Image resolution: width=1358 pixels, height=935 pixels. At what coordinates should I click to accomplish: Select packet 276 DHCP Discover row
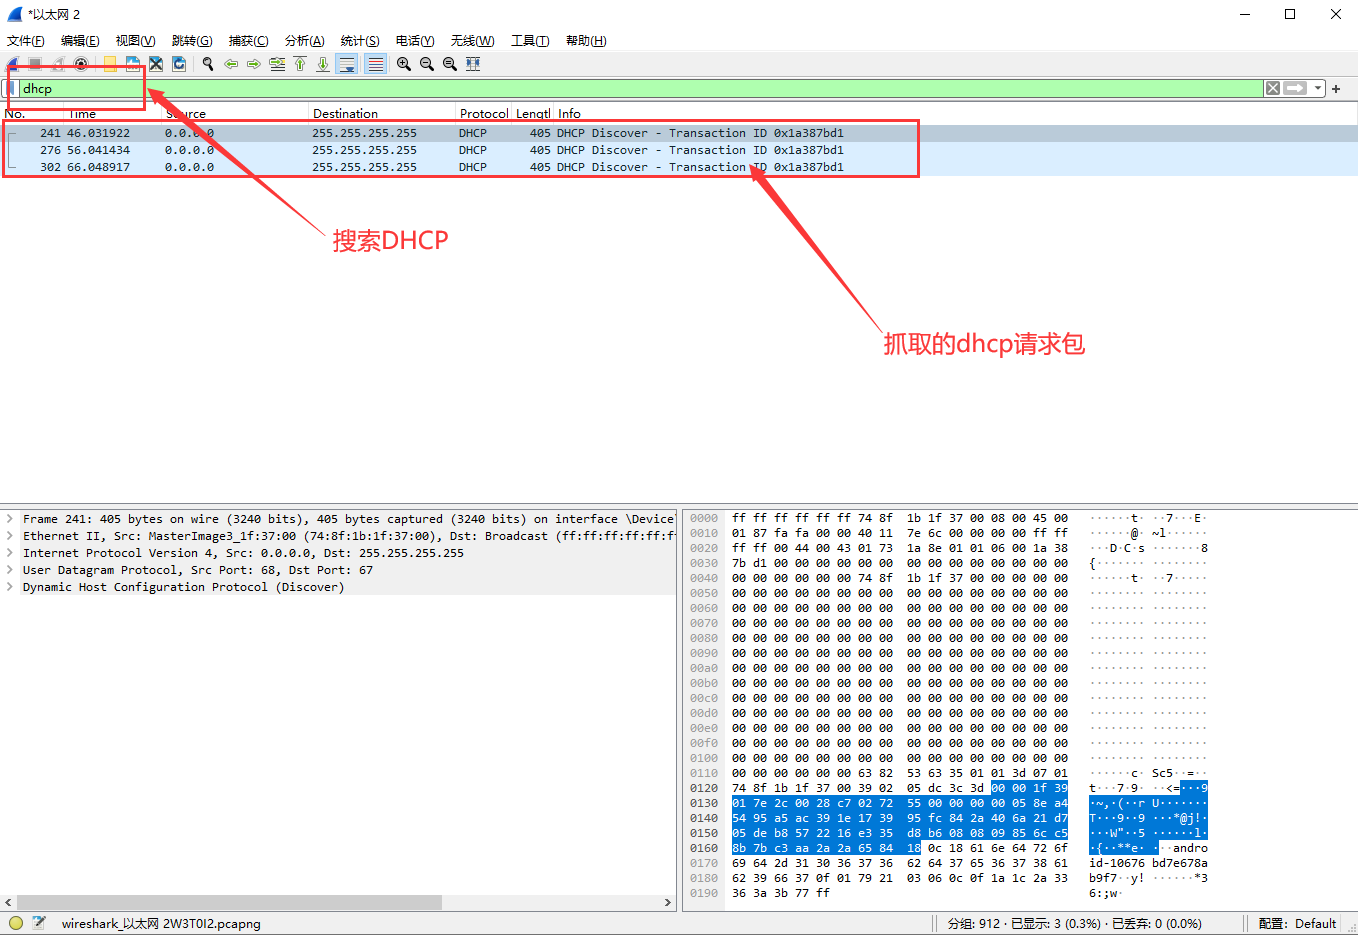coord(679,150)
